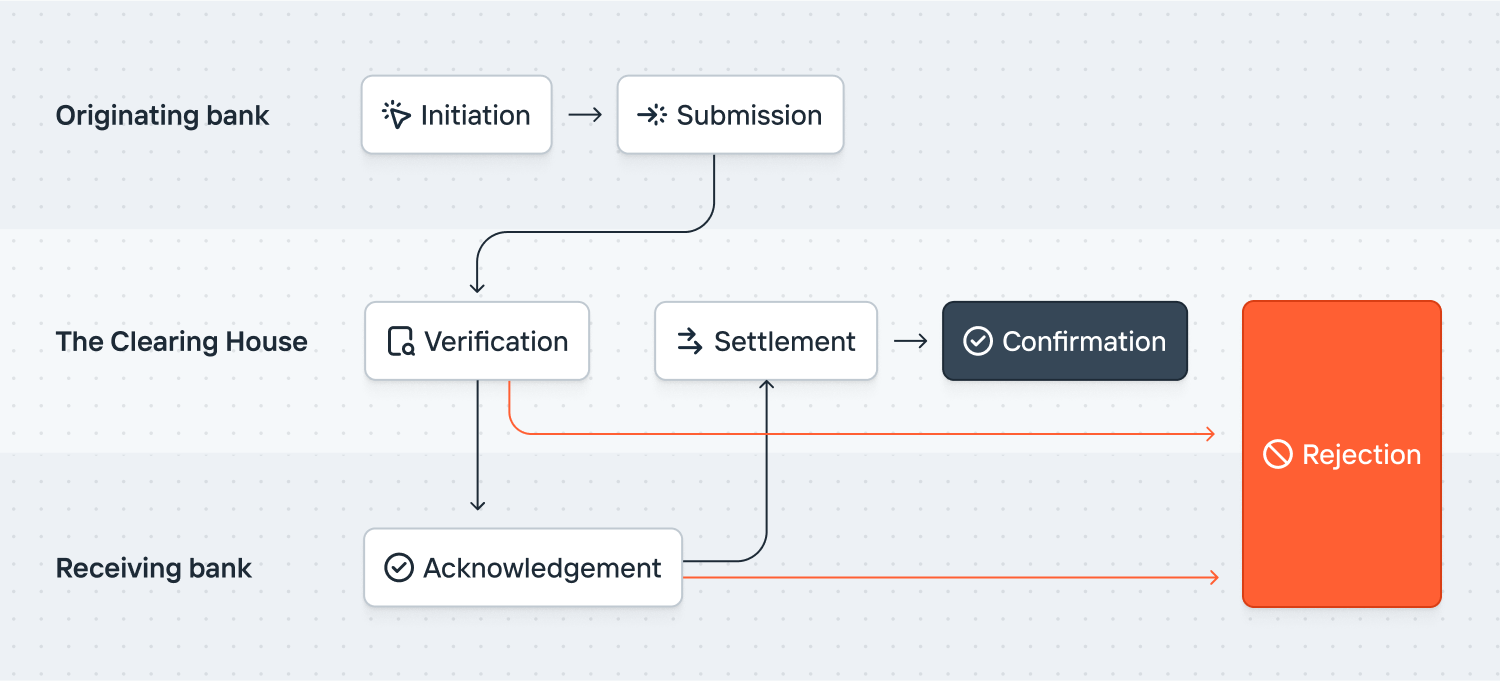Click the Submission arrow icon
This screenshot has height=681, width=1500.
652,115
